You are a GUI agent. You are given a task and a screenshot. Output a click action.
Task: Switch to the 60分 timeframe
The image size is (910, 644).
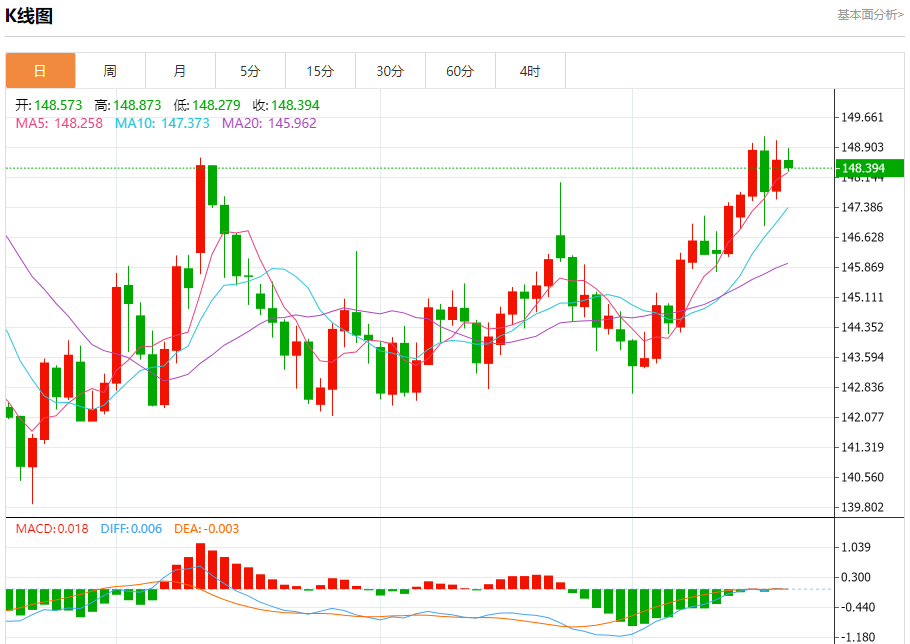pyautogui.click(x=460, y=71)
